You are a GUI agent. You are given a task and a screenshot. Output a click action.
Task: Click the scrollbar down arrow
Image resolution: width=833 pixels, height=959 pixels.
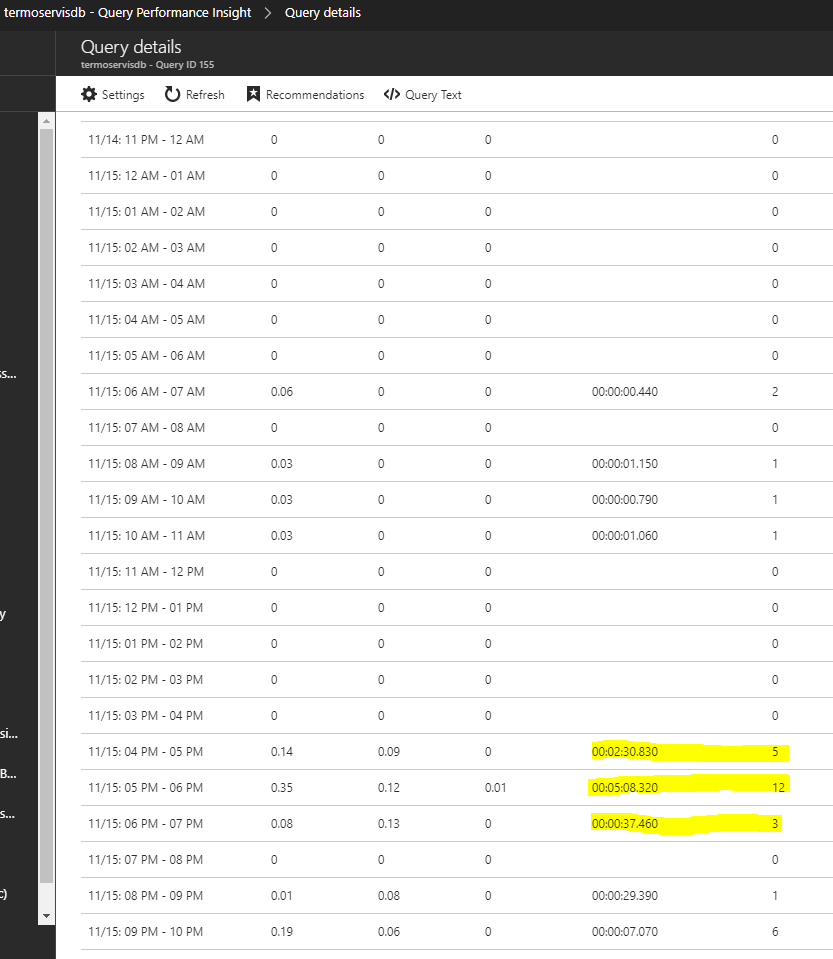pos(45,915)
